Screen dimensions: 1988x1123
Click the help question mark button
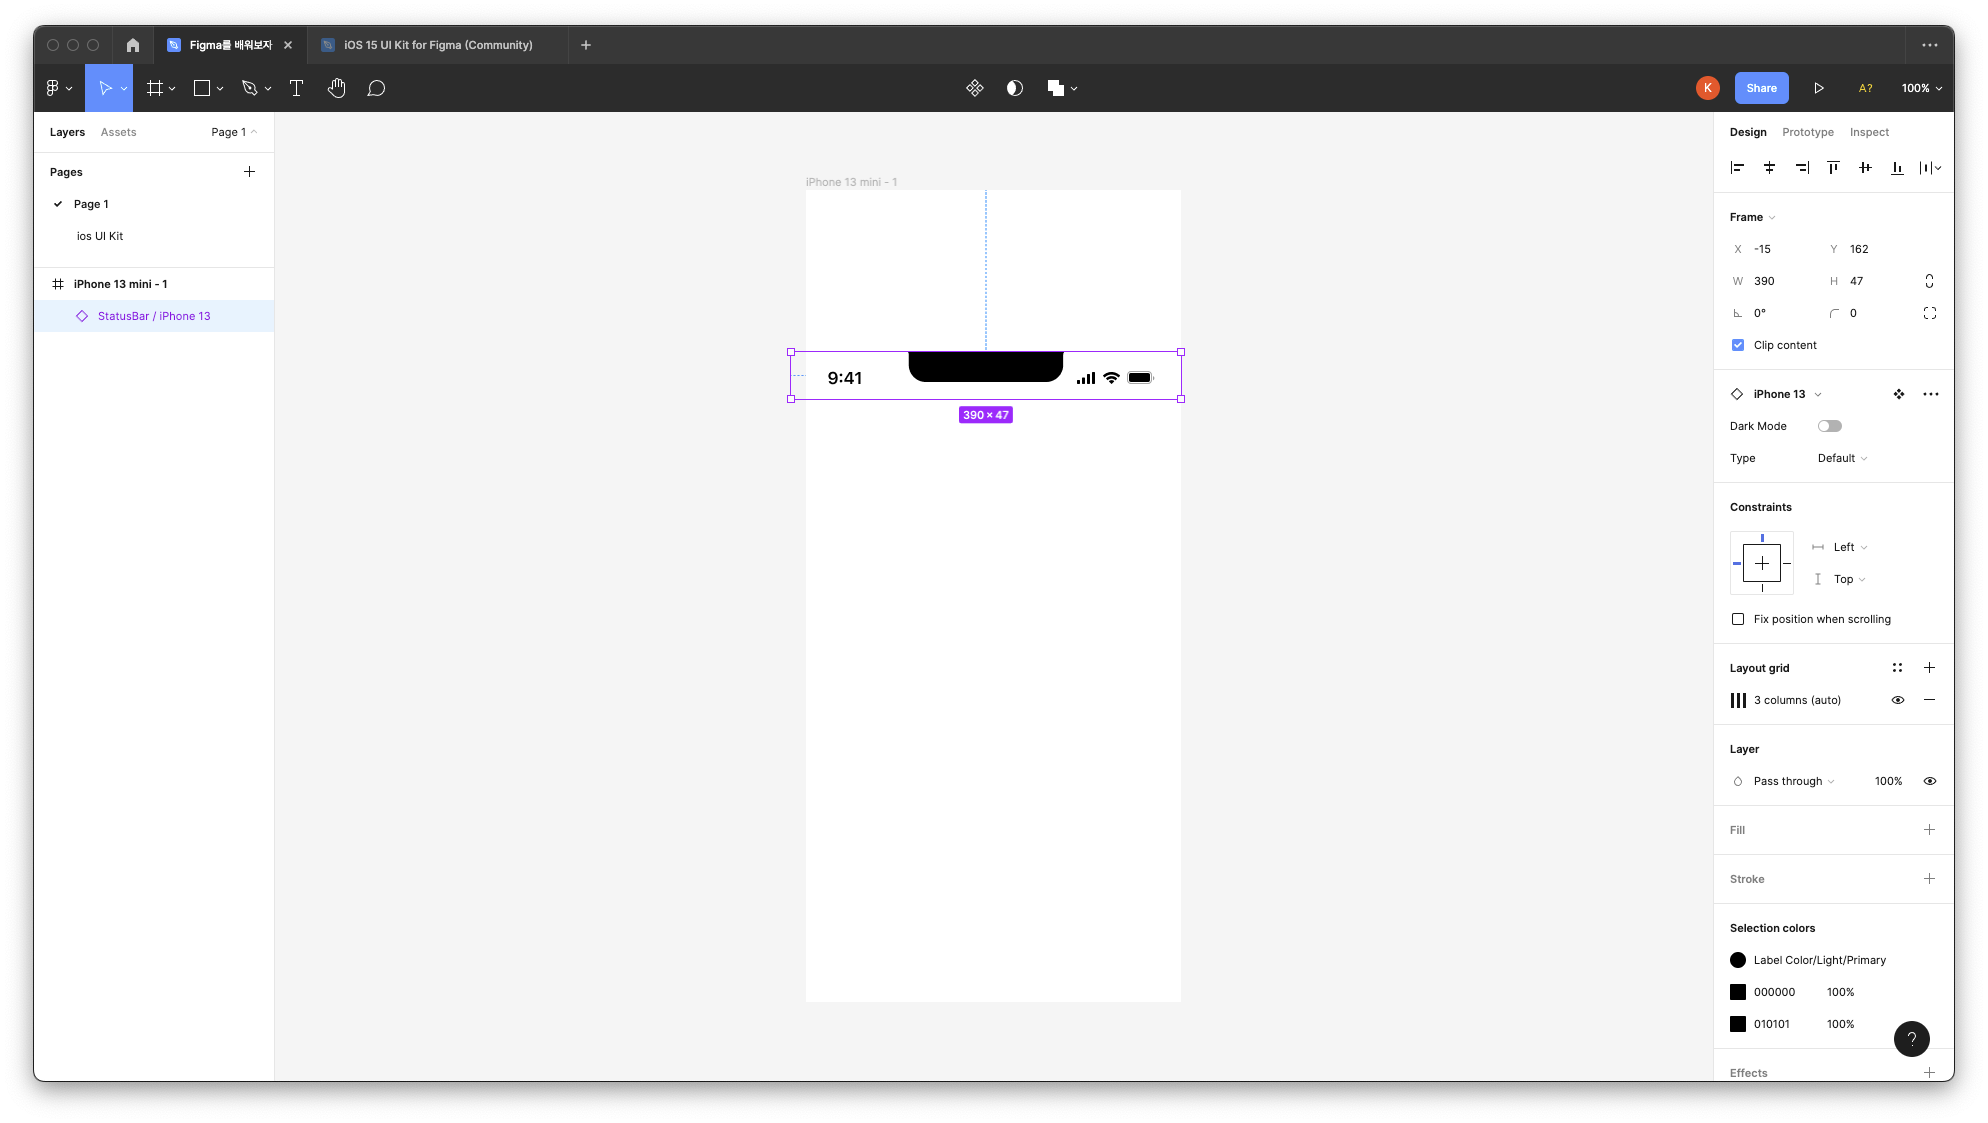coord(1911,1039)
